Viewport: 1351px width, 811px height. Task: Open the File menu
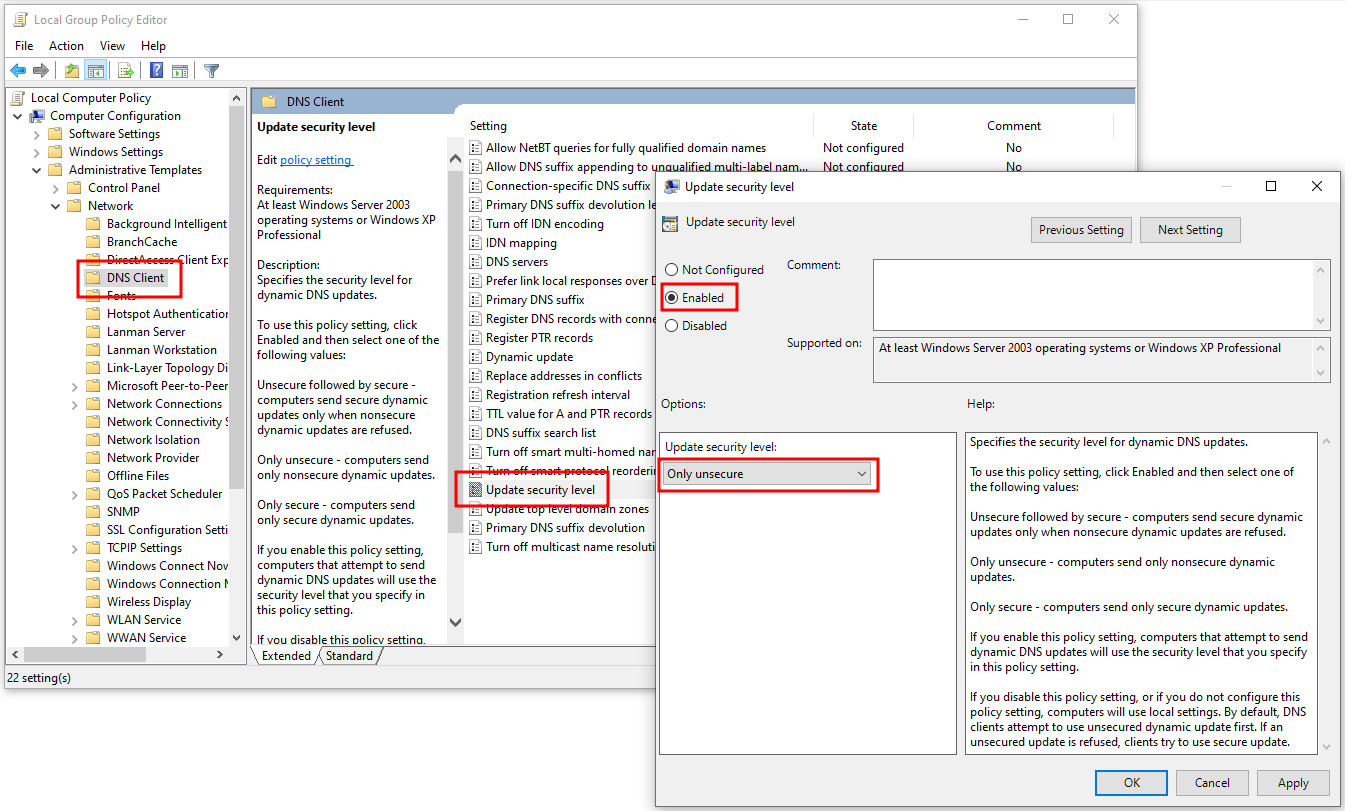pos(24,46)
